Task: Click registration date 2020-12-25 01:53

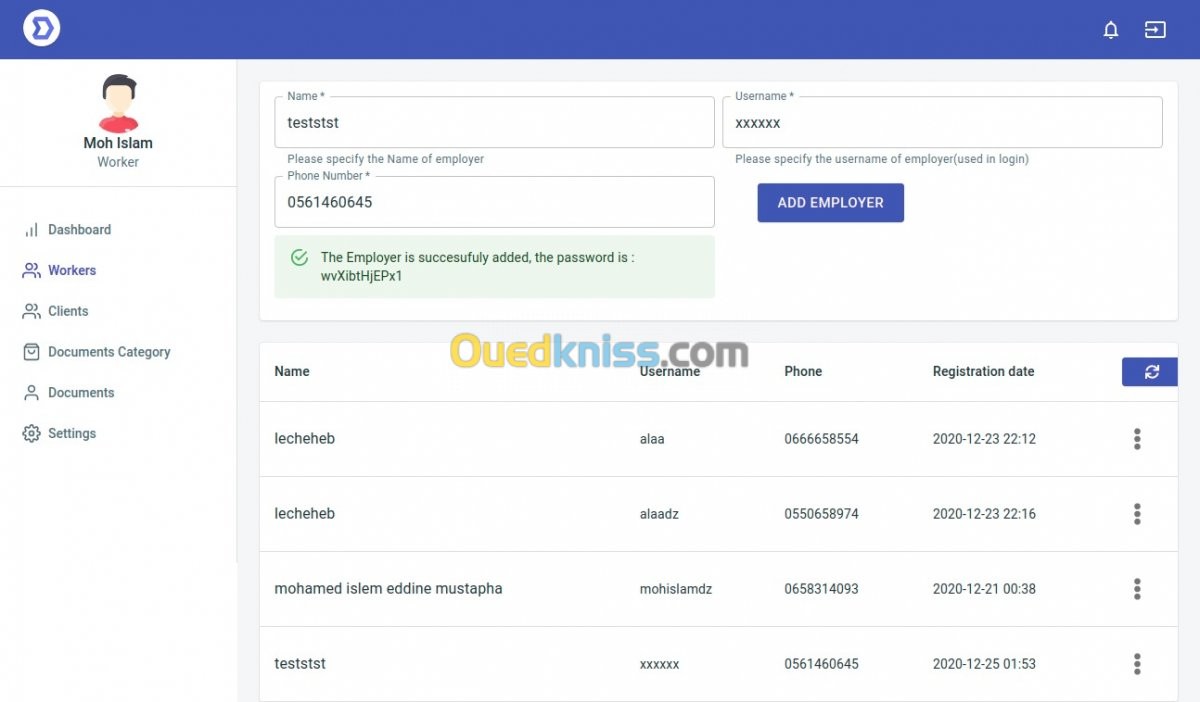Action: [x=984, y=664]
